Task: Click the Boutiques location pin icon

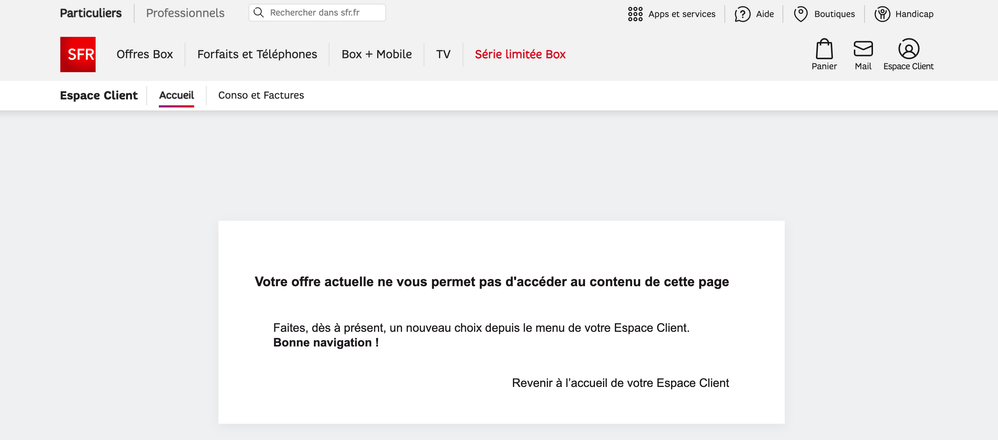Action: [801, 14]
